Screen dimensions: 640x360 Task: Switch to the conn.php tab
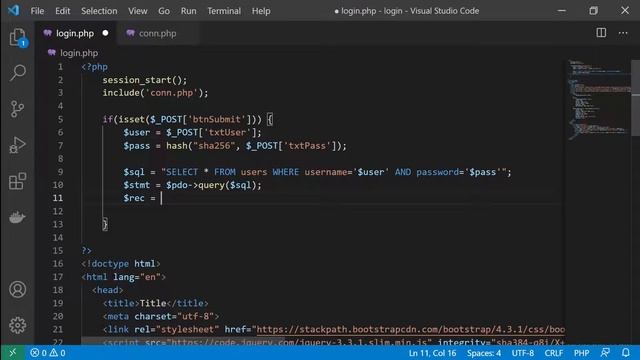[x=157, y=33]
